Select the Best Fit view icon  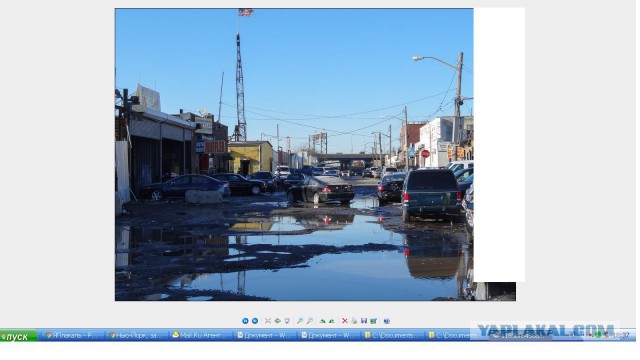click(268, 321)
